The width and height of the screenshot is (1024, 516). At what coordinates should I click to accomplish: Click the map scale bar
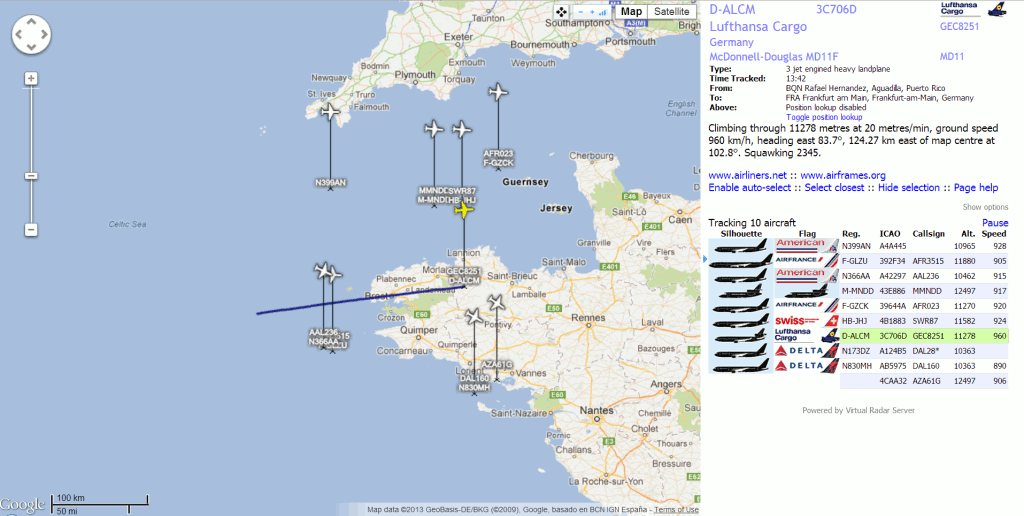[x=100, y=502]
